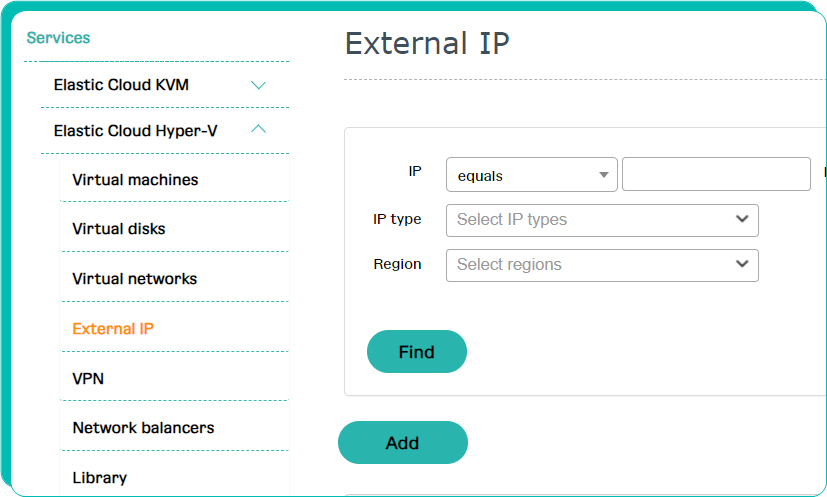Select the Elastic Cloud KVM label

pos(121,85)
